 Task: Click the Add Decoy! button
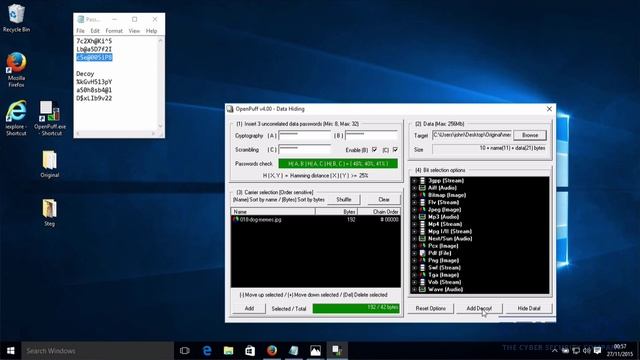coord(479,309)
